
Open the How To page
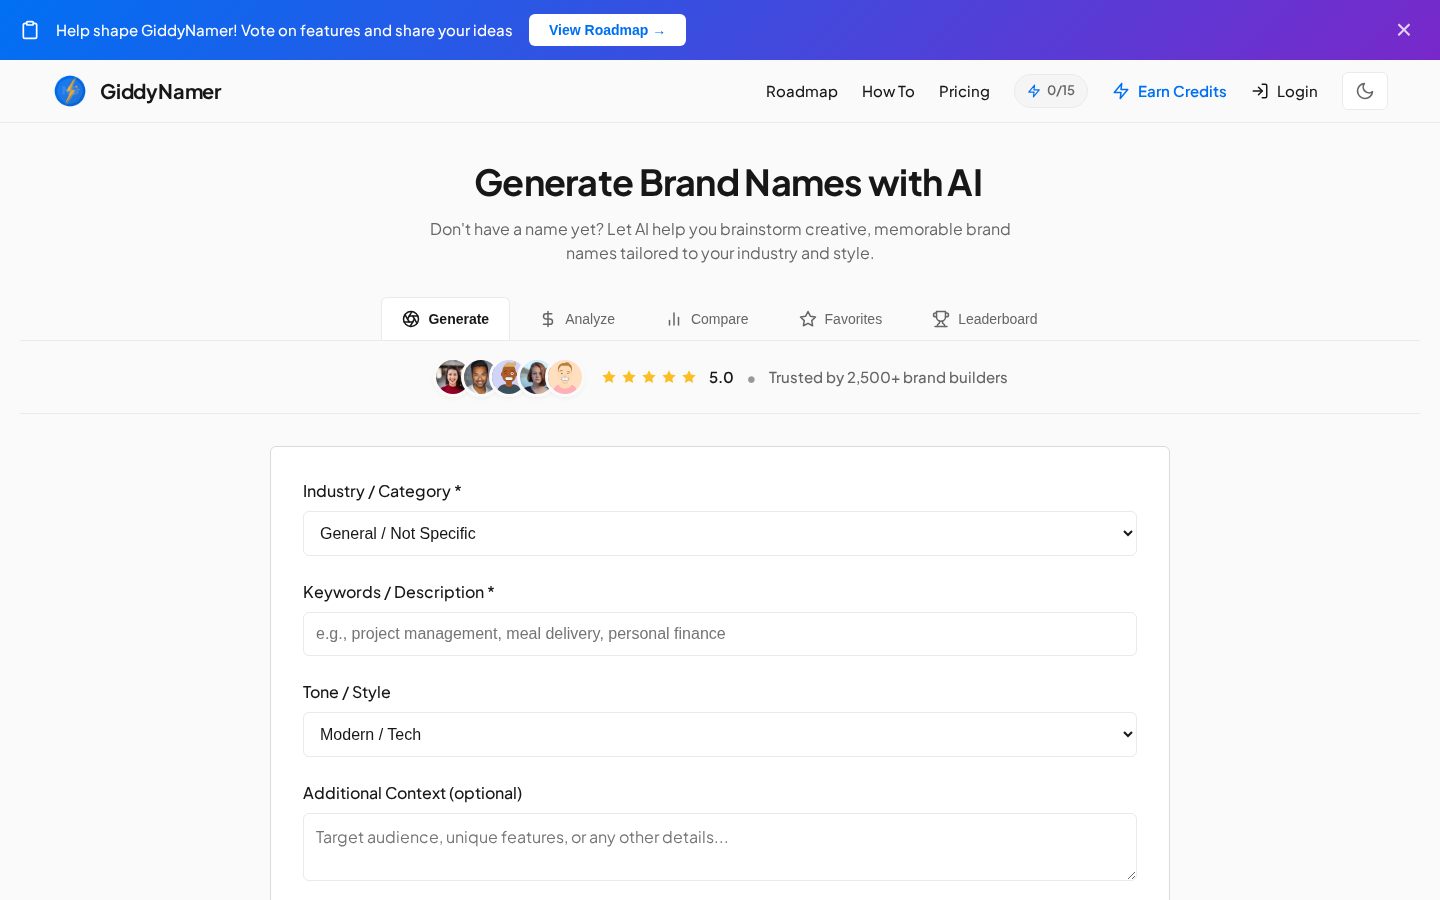(x=888, y=91)
